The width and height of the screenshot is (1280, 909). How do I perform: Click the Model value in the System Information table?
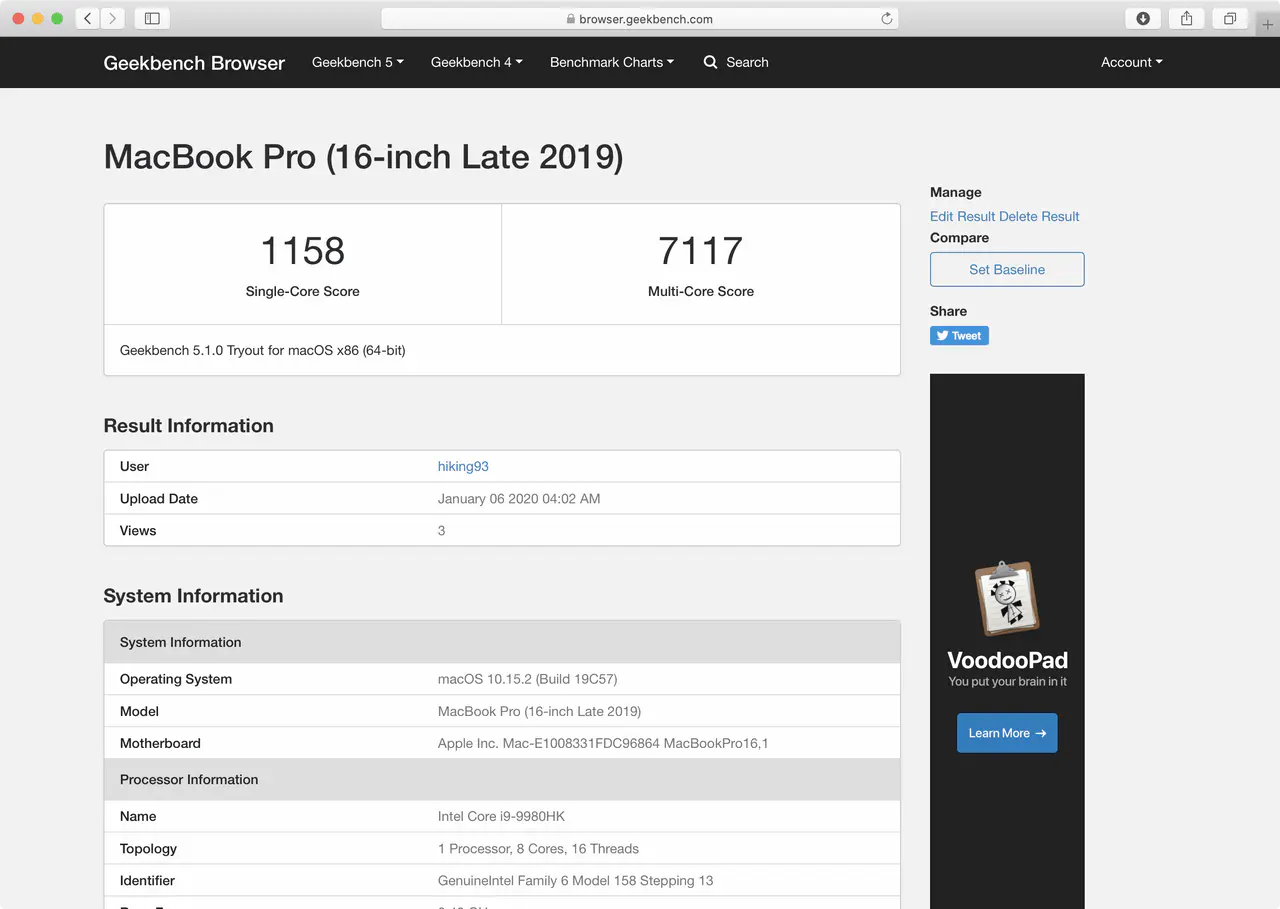(540, 711)
